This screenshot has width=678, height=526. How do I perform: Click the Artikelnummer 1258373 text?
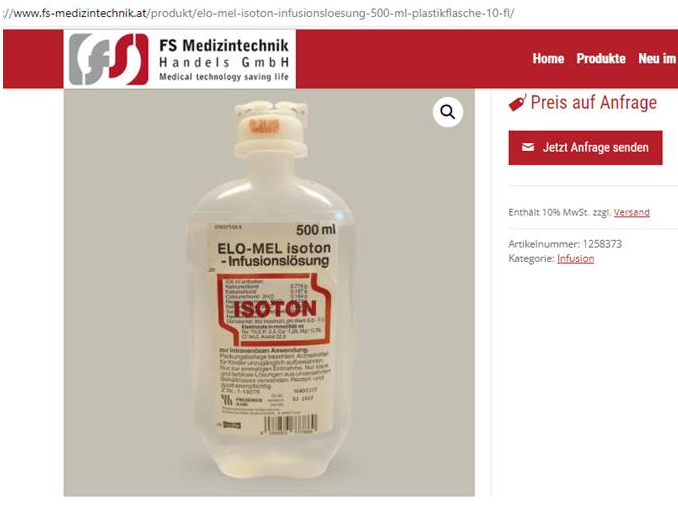point(565,244)
